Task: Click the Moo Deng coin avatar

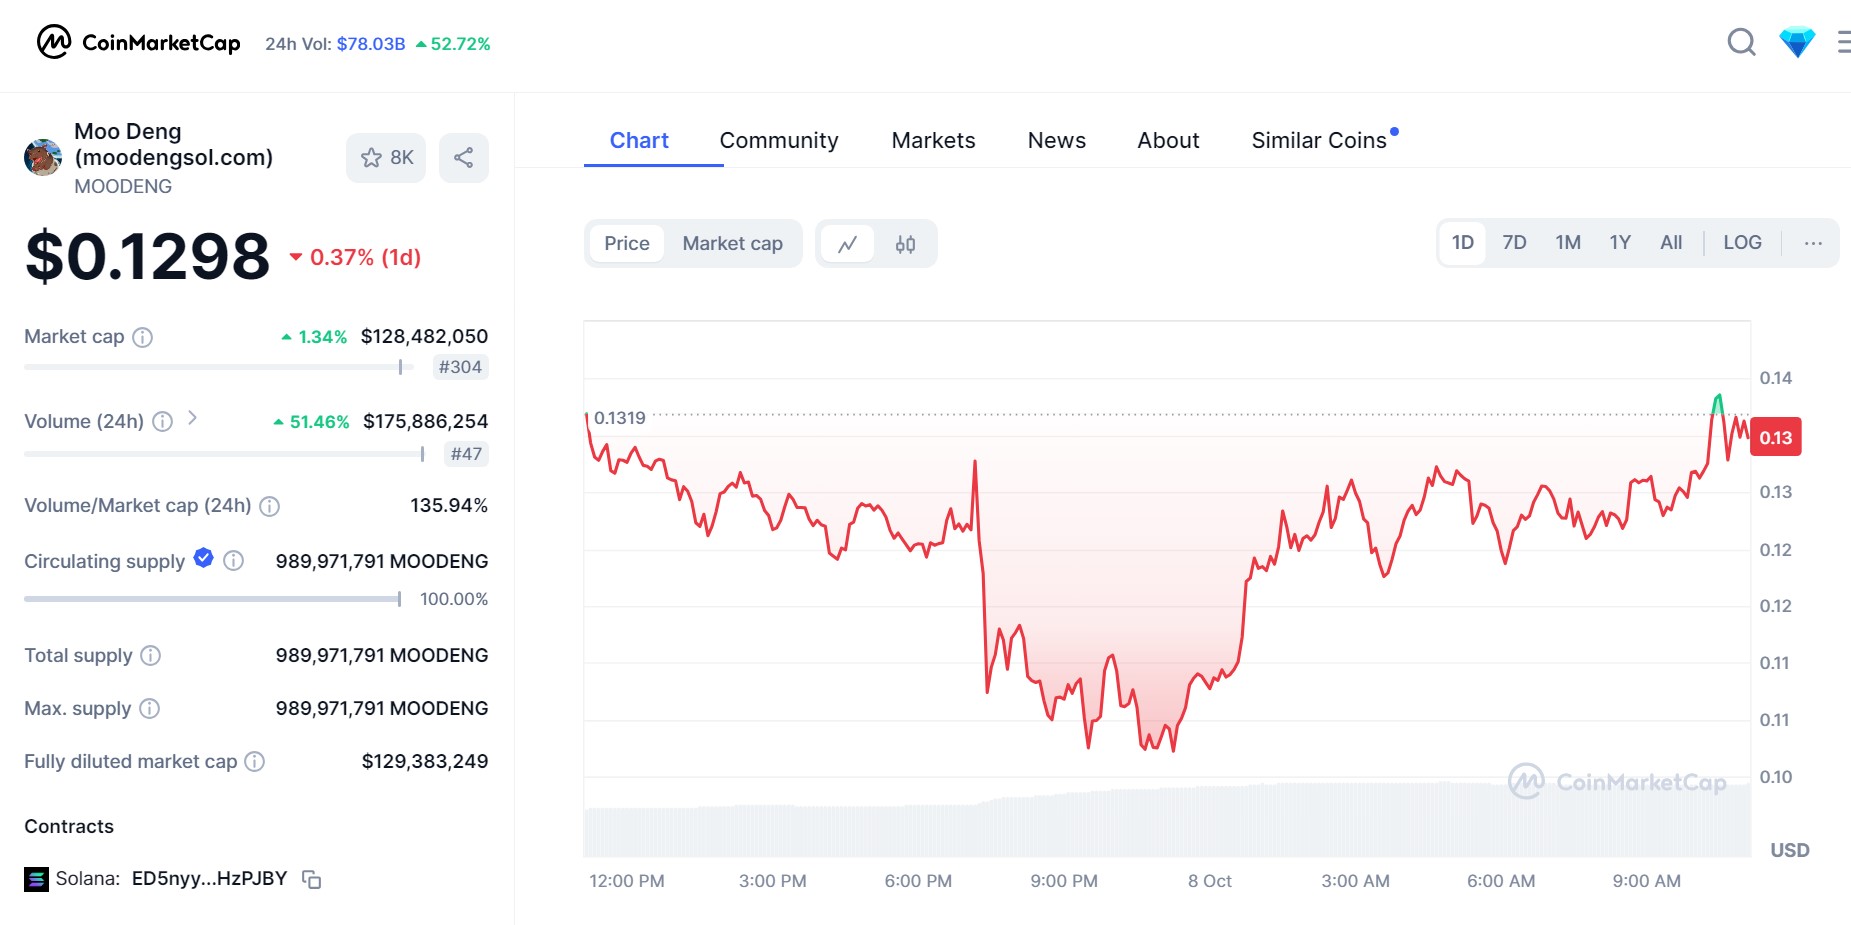Action: [x=43, y=158]
